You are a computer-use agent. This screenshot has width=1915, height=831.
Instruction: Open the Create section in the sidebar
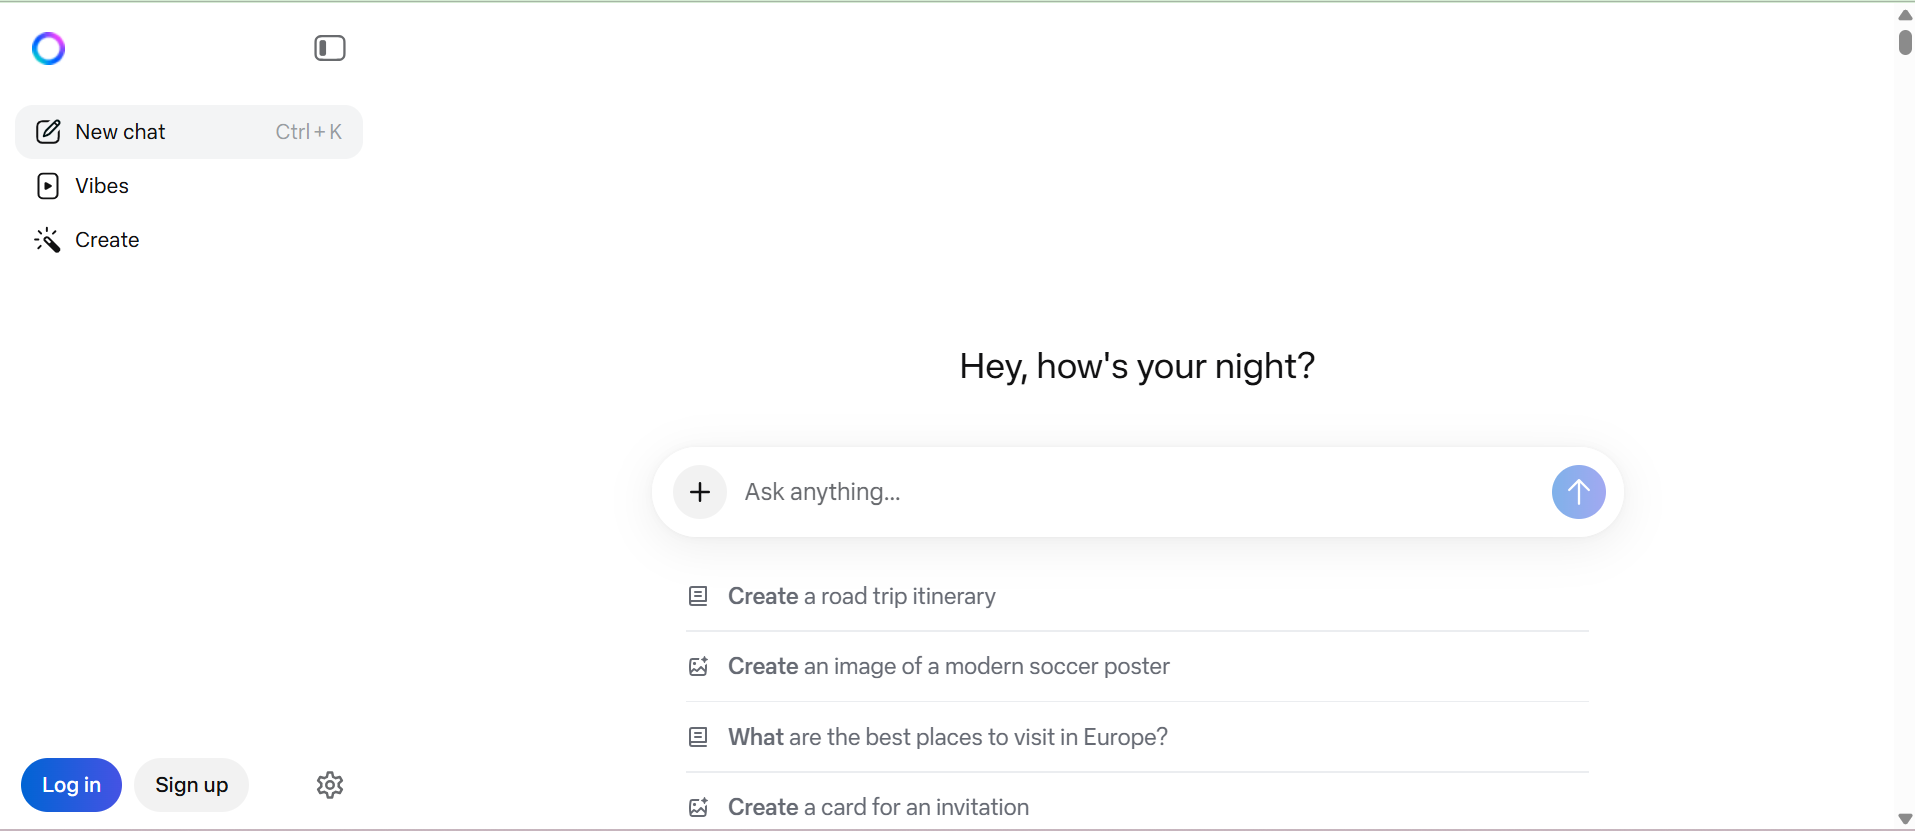point(189,240)
